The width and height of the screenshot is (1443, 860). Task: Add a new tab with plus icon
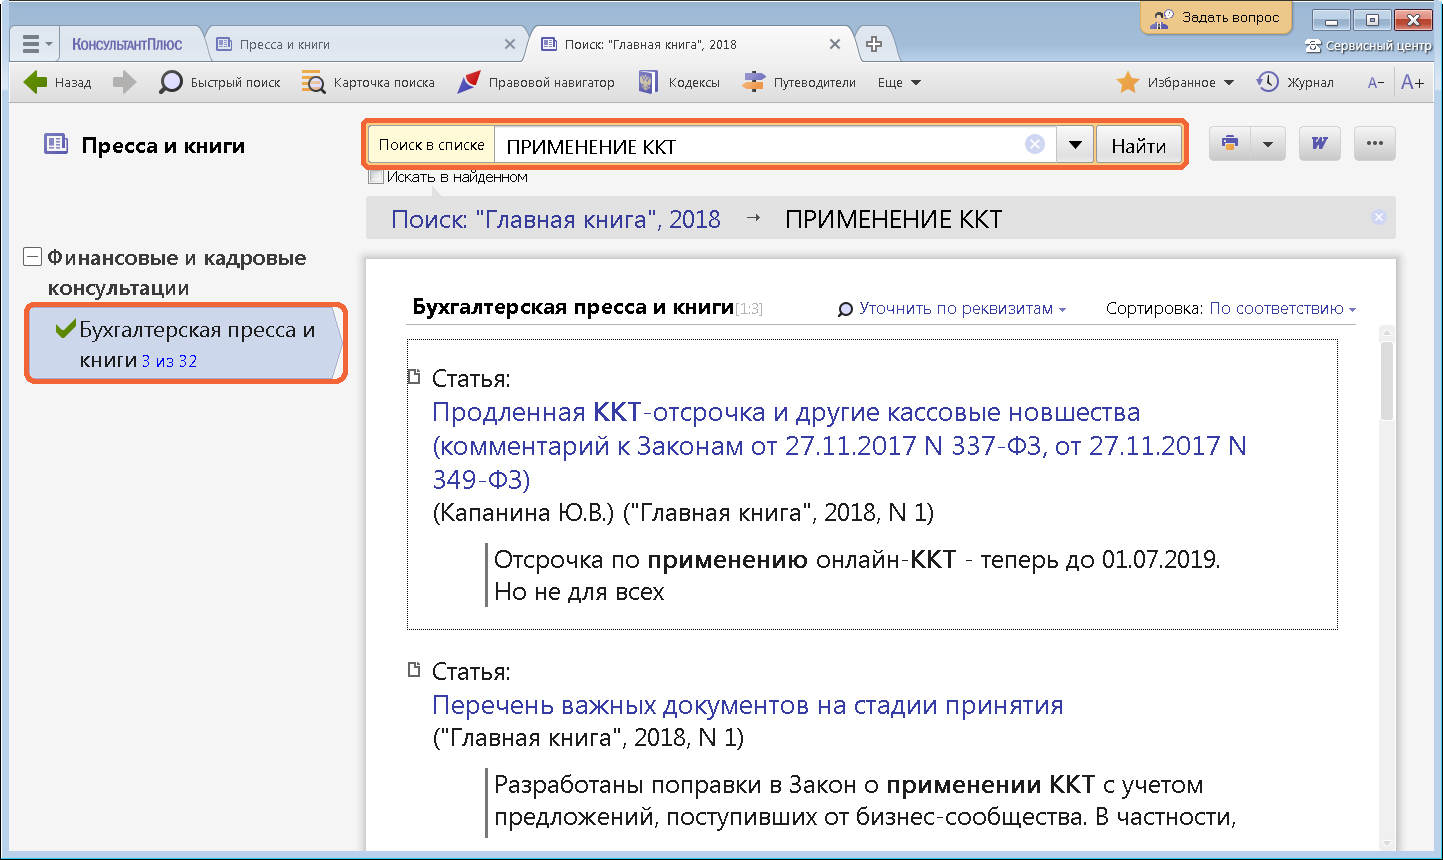[874, 44]
